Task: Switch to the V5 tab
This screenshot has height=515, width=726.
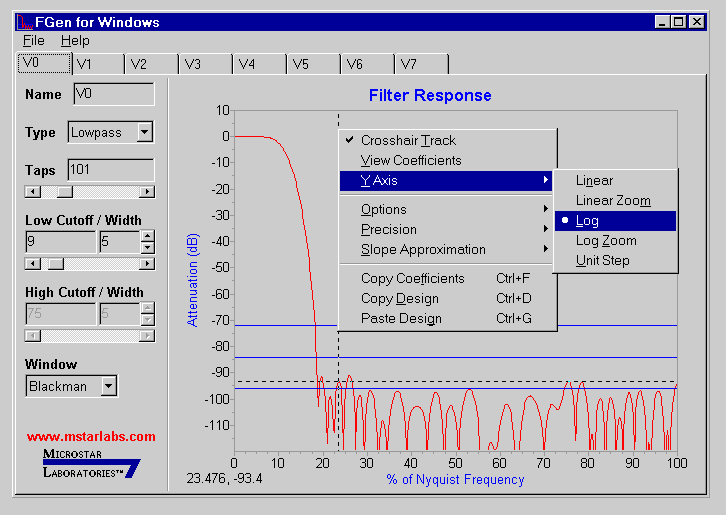Action: [x=314, y=64]
